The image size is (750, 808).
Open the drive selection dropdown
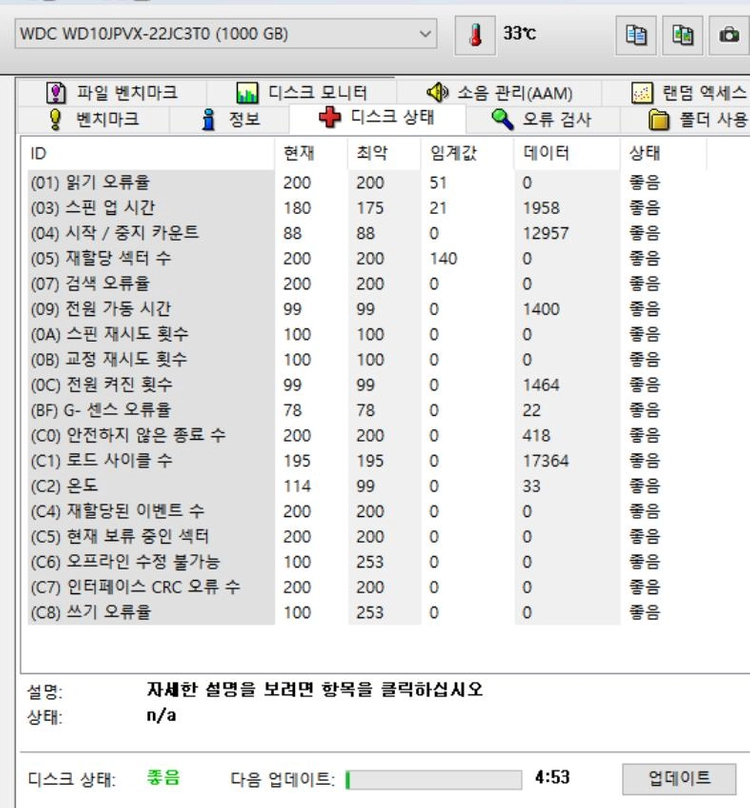[226, 34]
